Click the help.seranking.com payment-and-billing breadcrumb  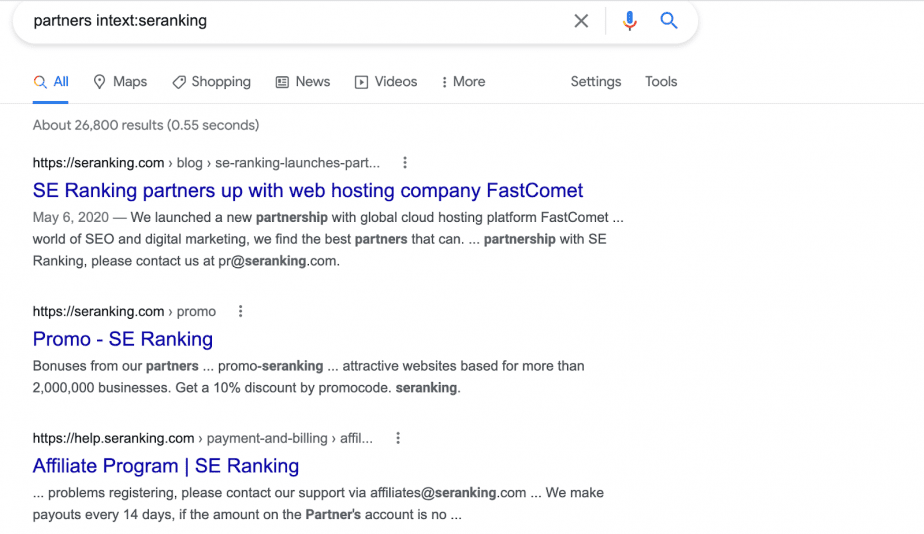pyautogui.click(x=203, y=438)
